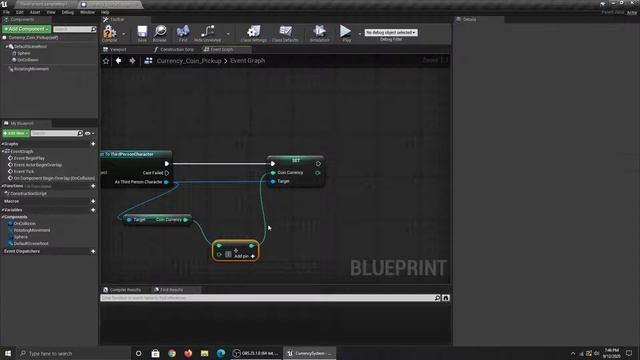
Task: Open the debug object filter dropdown
Action: pyautogui.click(x=391, y=32)
